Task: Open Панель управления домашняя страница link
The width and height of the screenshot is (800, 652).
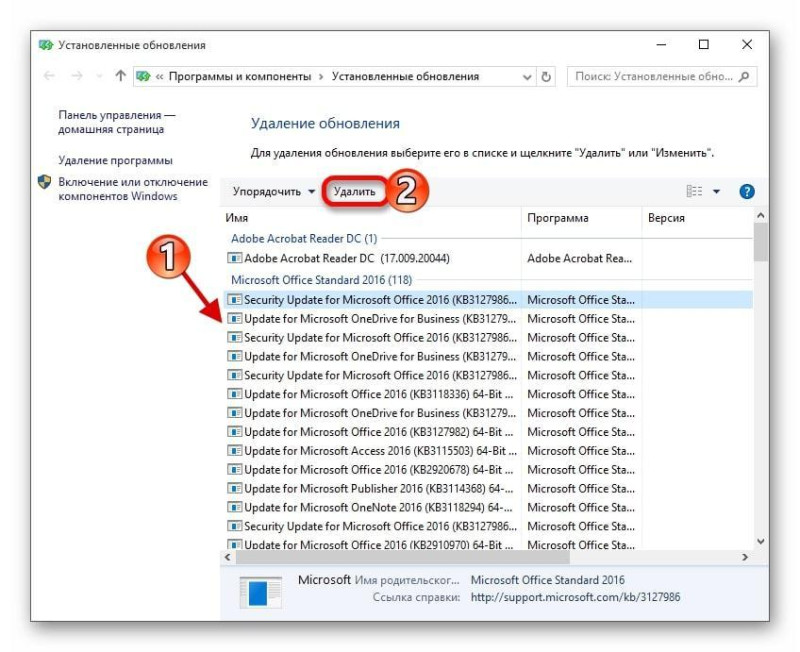Action: pos(116,122)
